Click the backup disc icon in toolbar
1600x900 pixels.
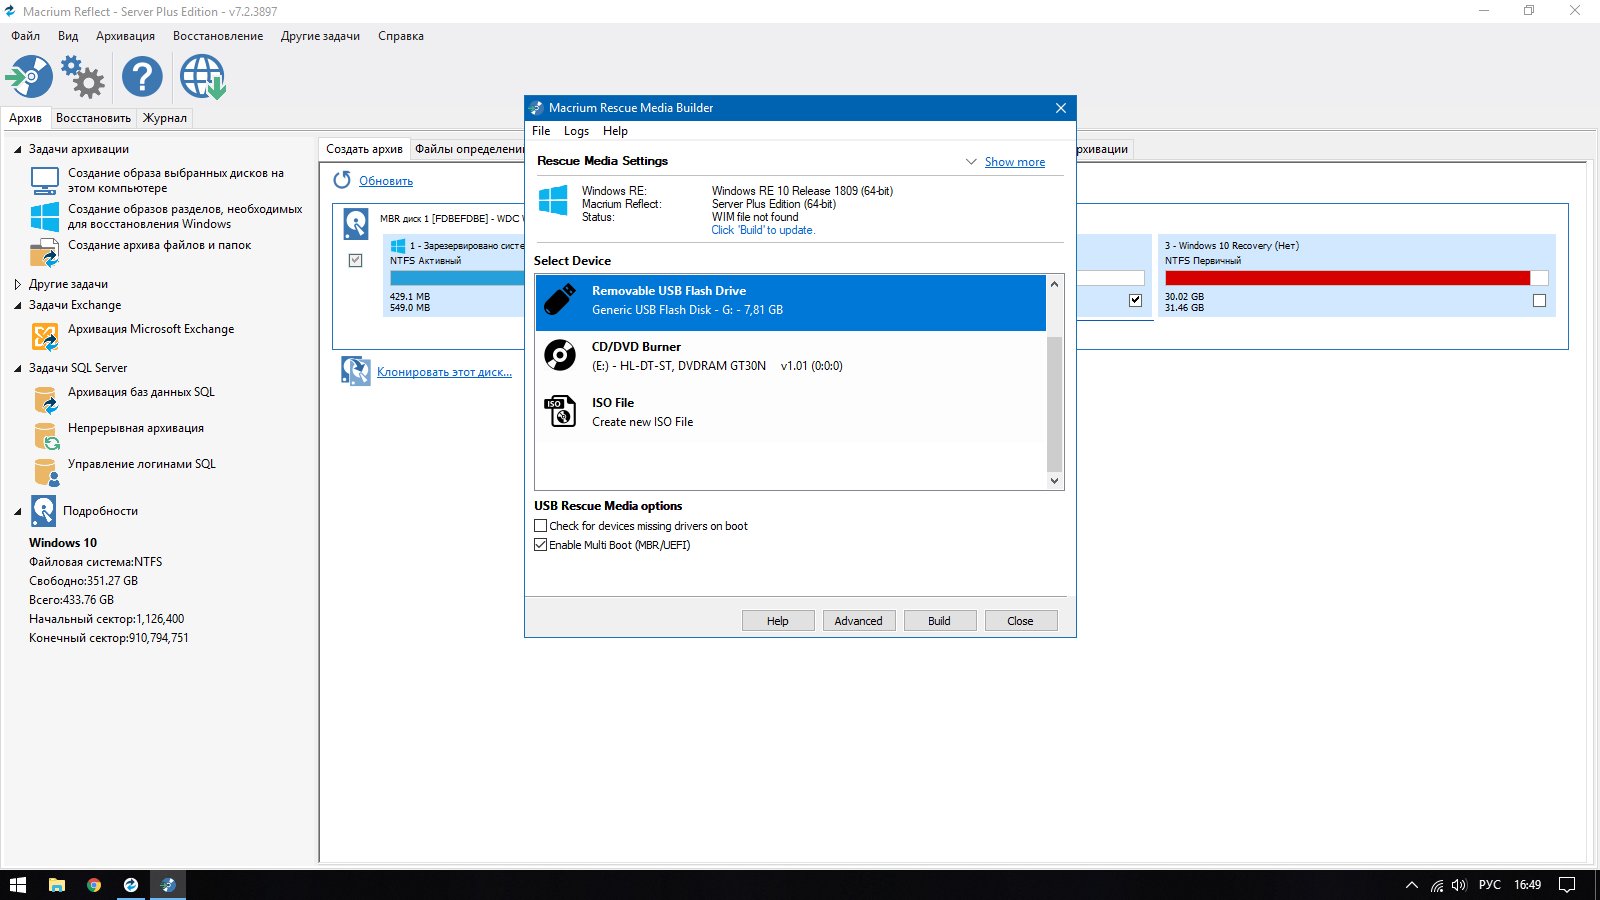pyautogui.click(x=29, y=77)
